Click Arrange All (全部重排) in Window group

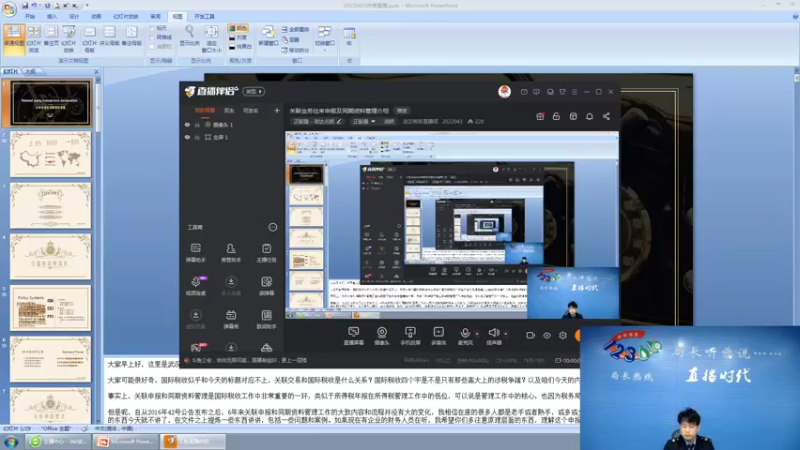(295, 30)
